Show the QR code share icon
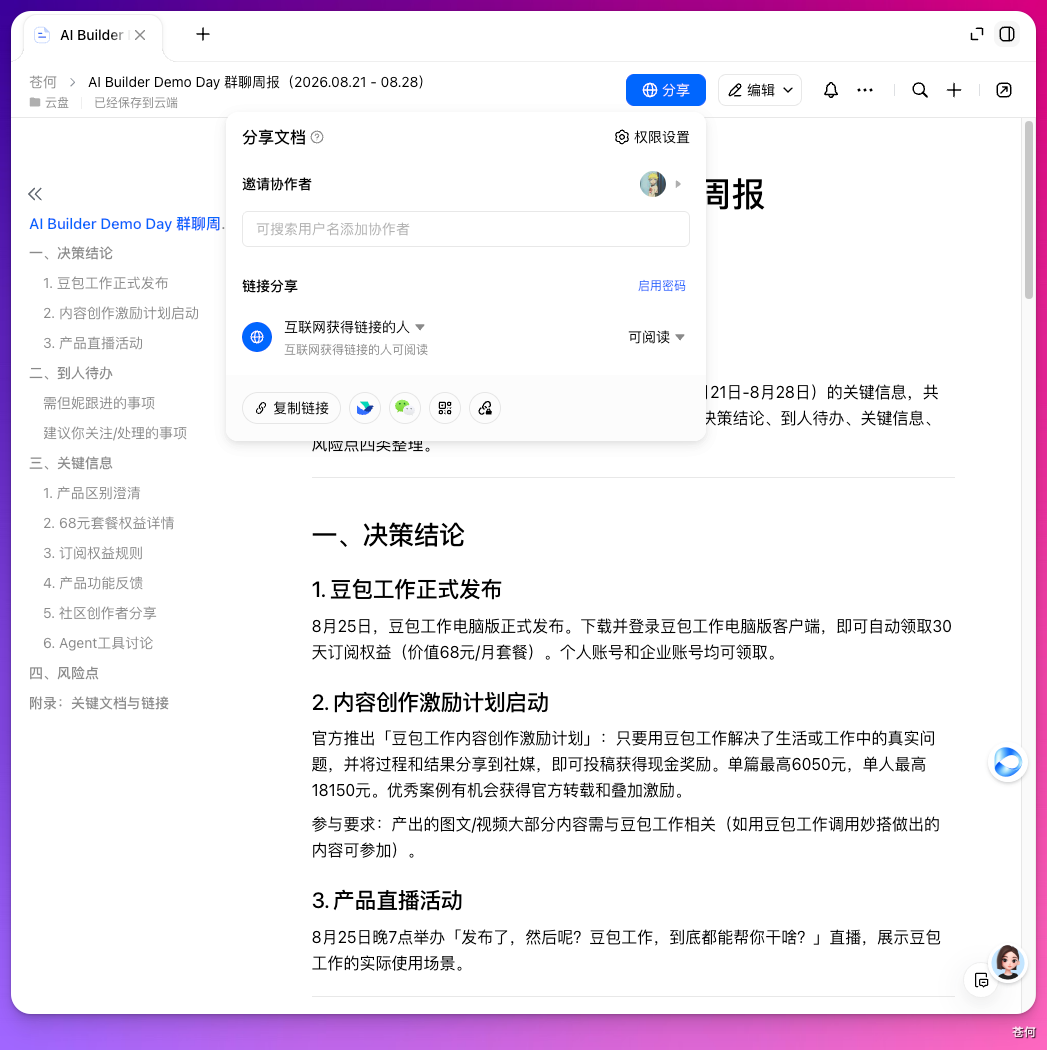The height and width of the screenshot is (1050, 1047). click(445, 408)
